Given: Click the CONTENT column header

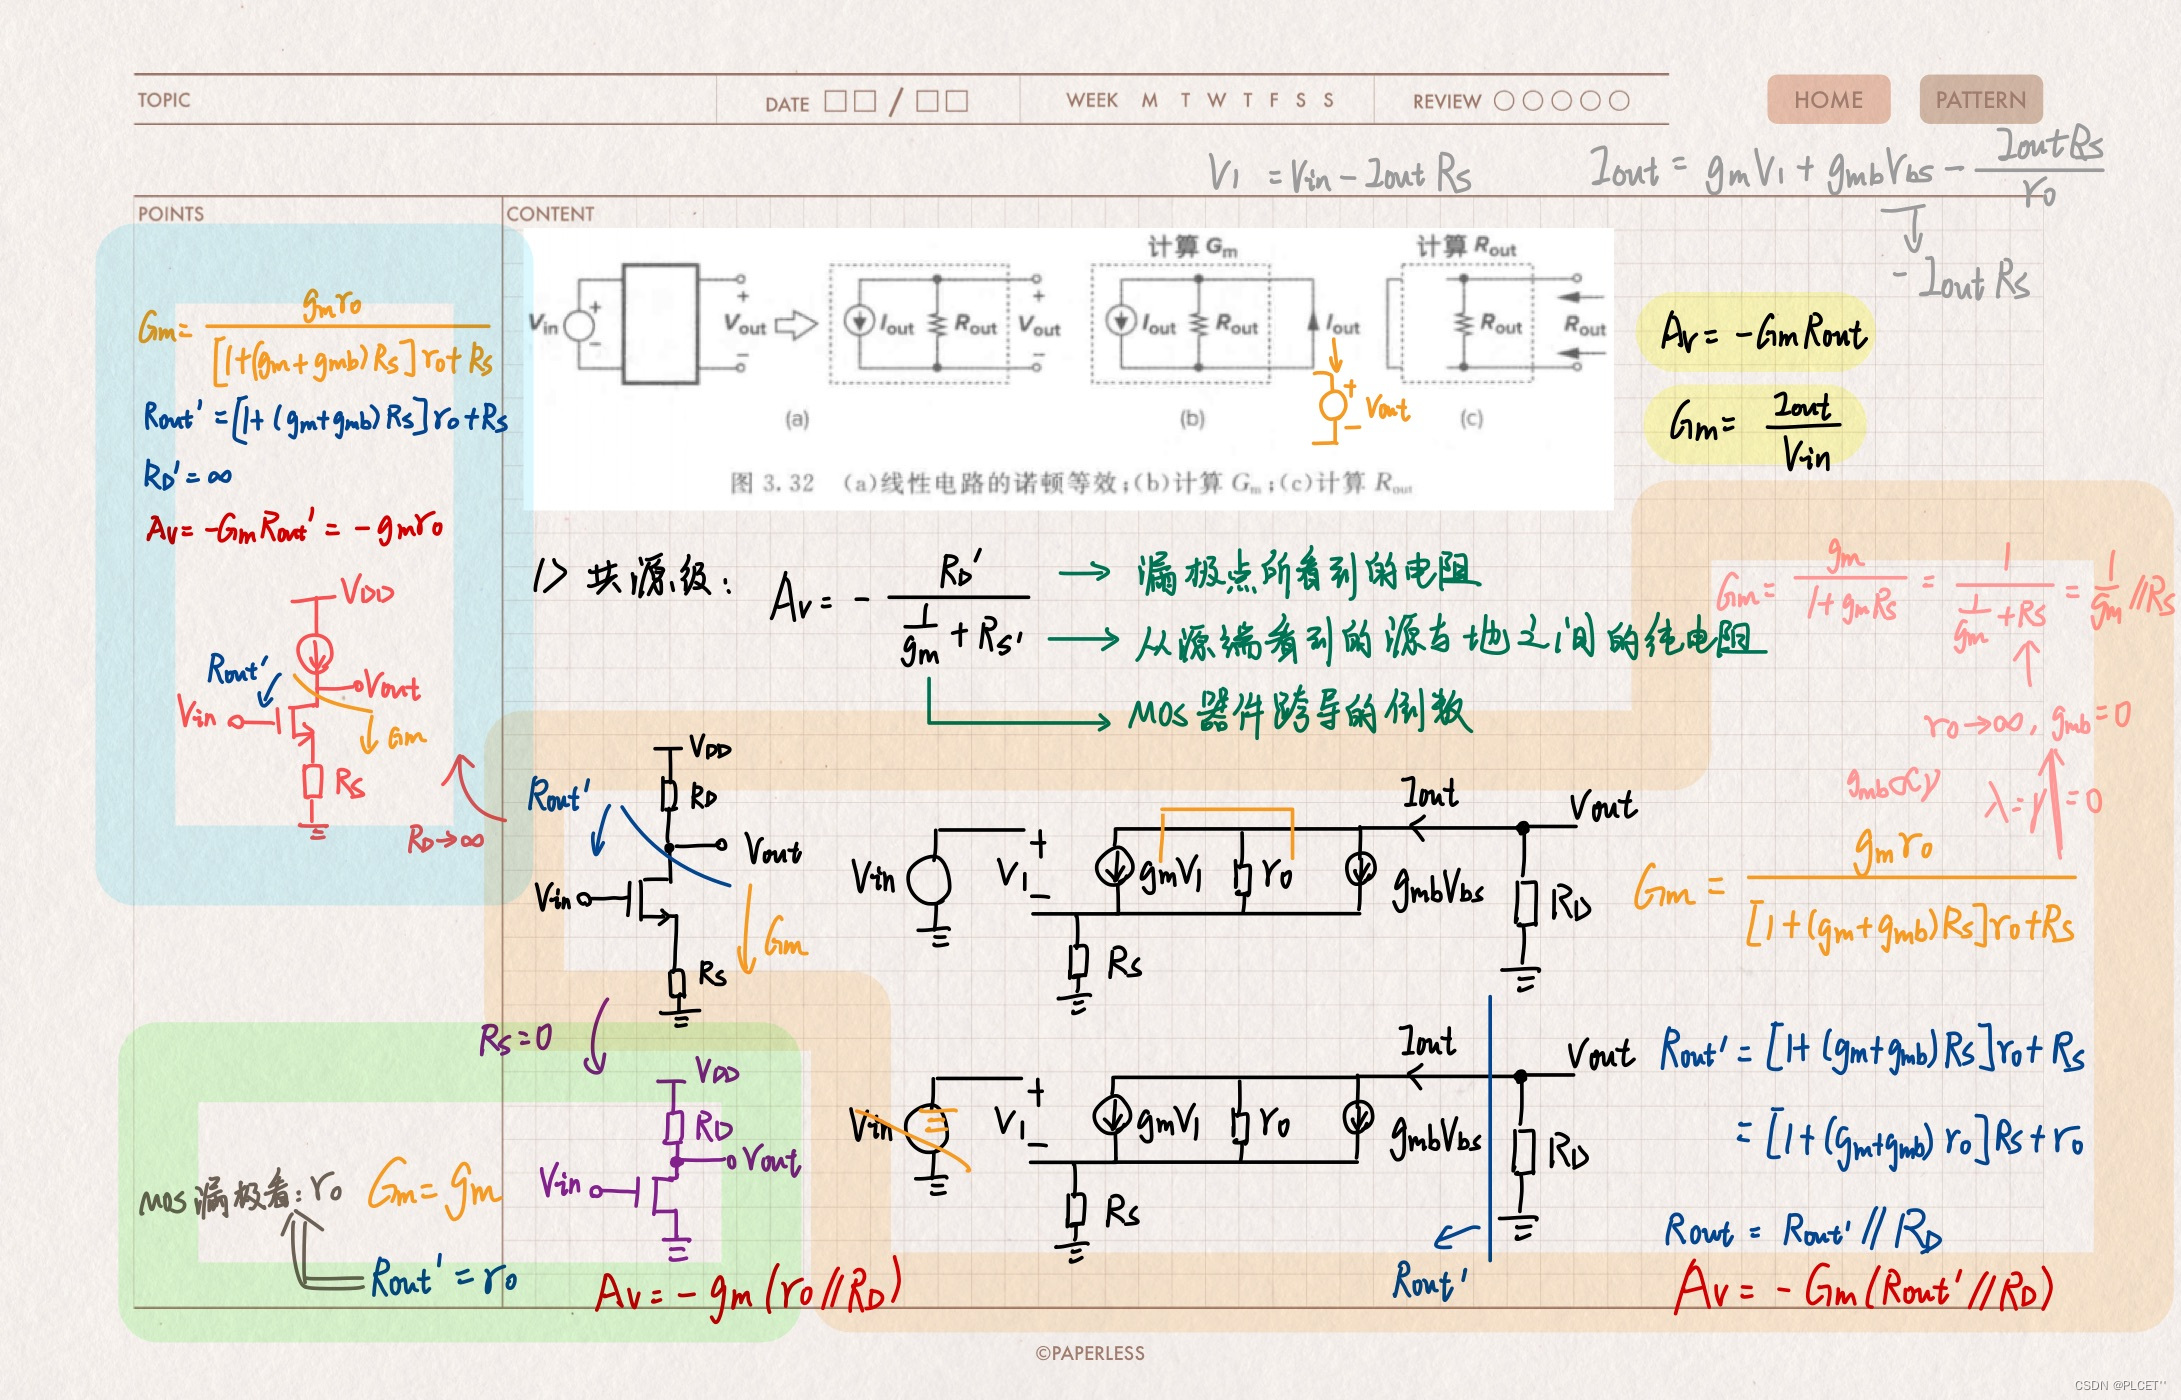Looking at the screenshot, I should tap(550, 214).
